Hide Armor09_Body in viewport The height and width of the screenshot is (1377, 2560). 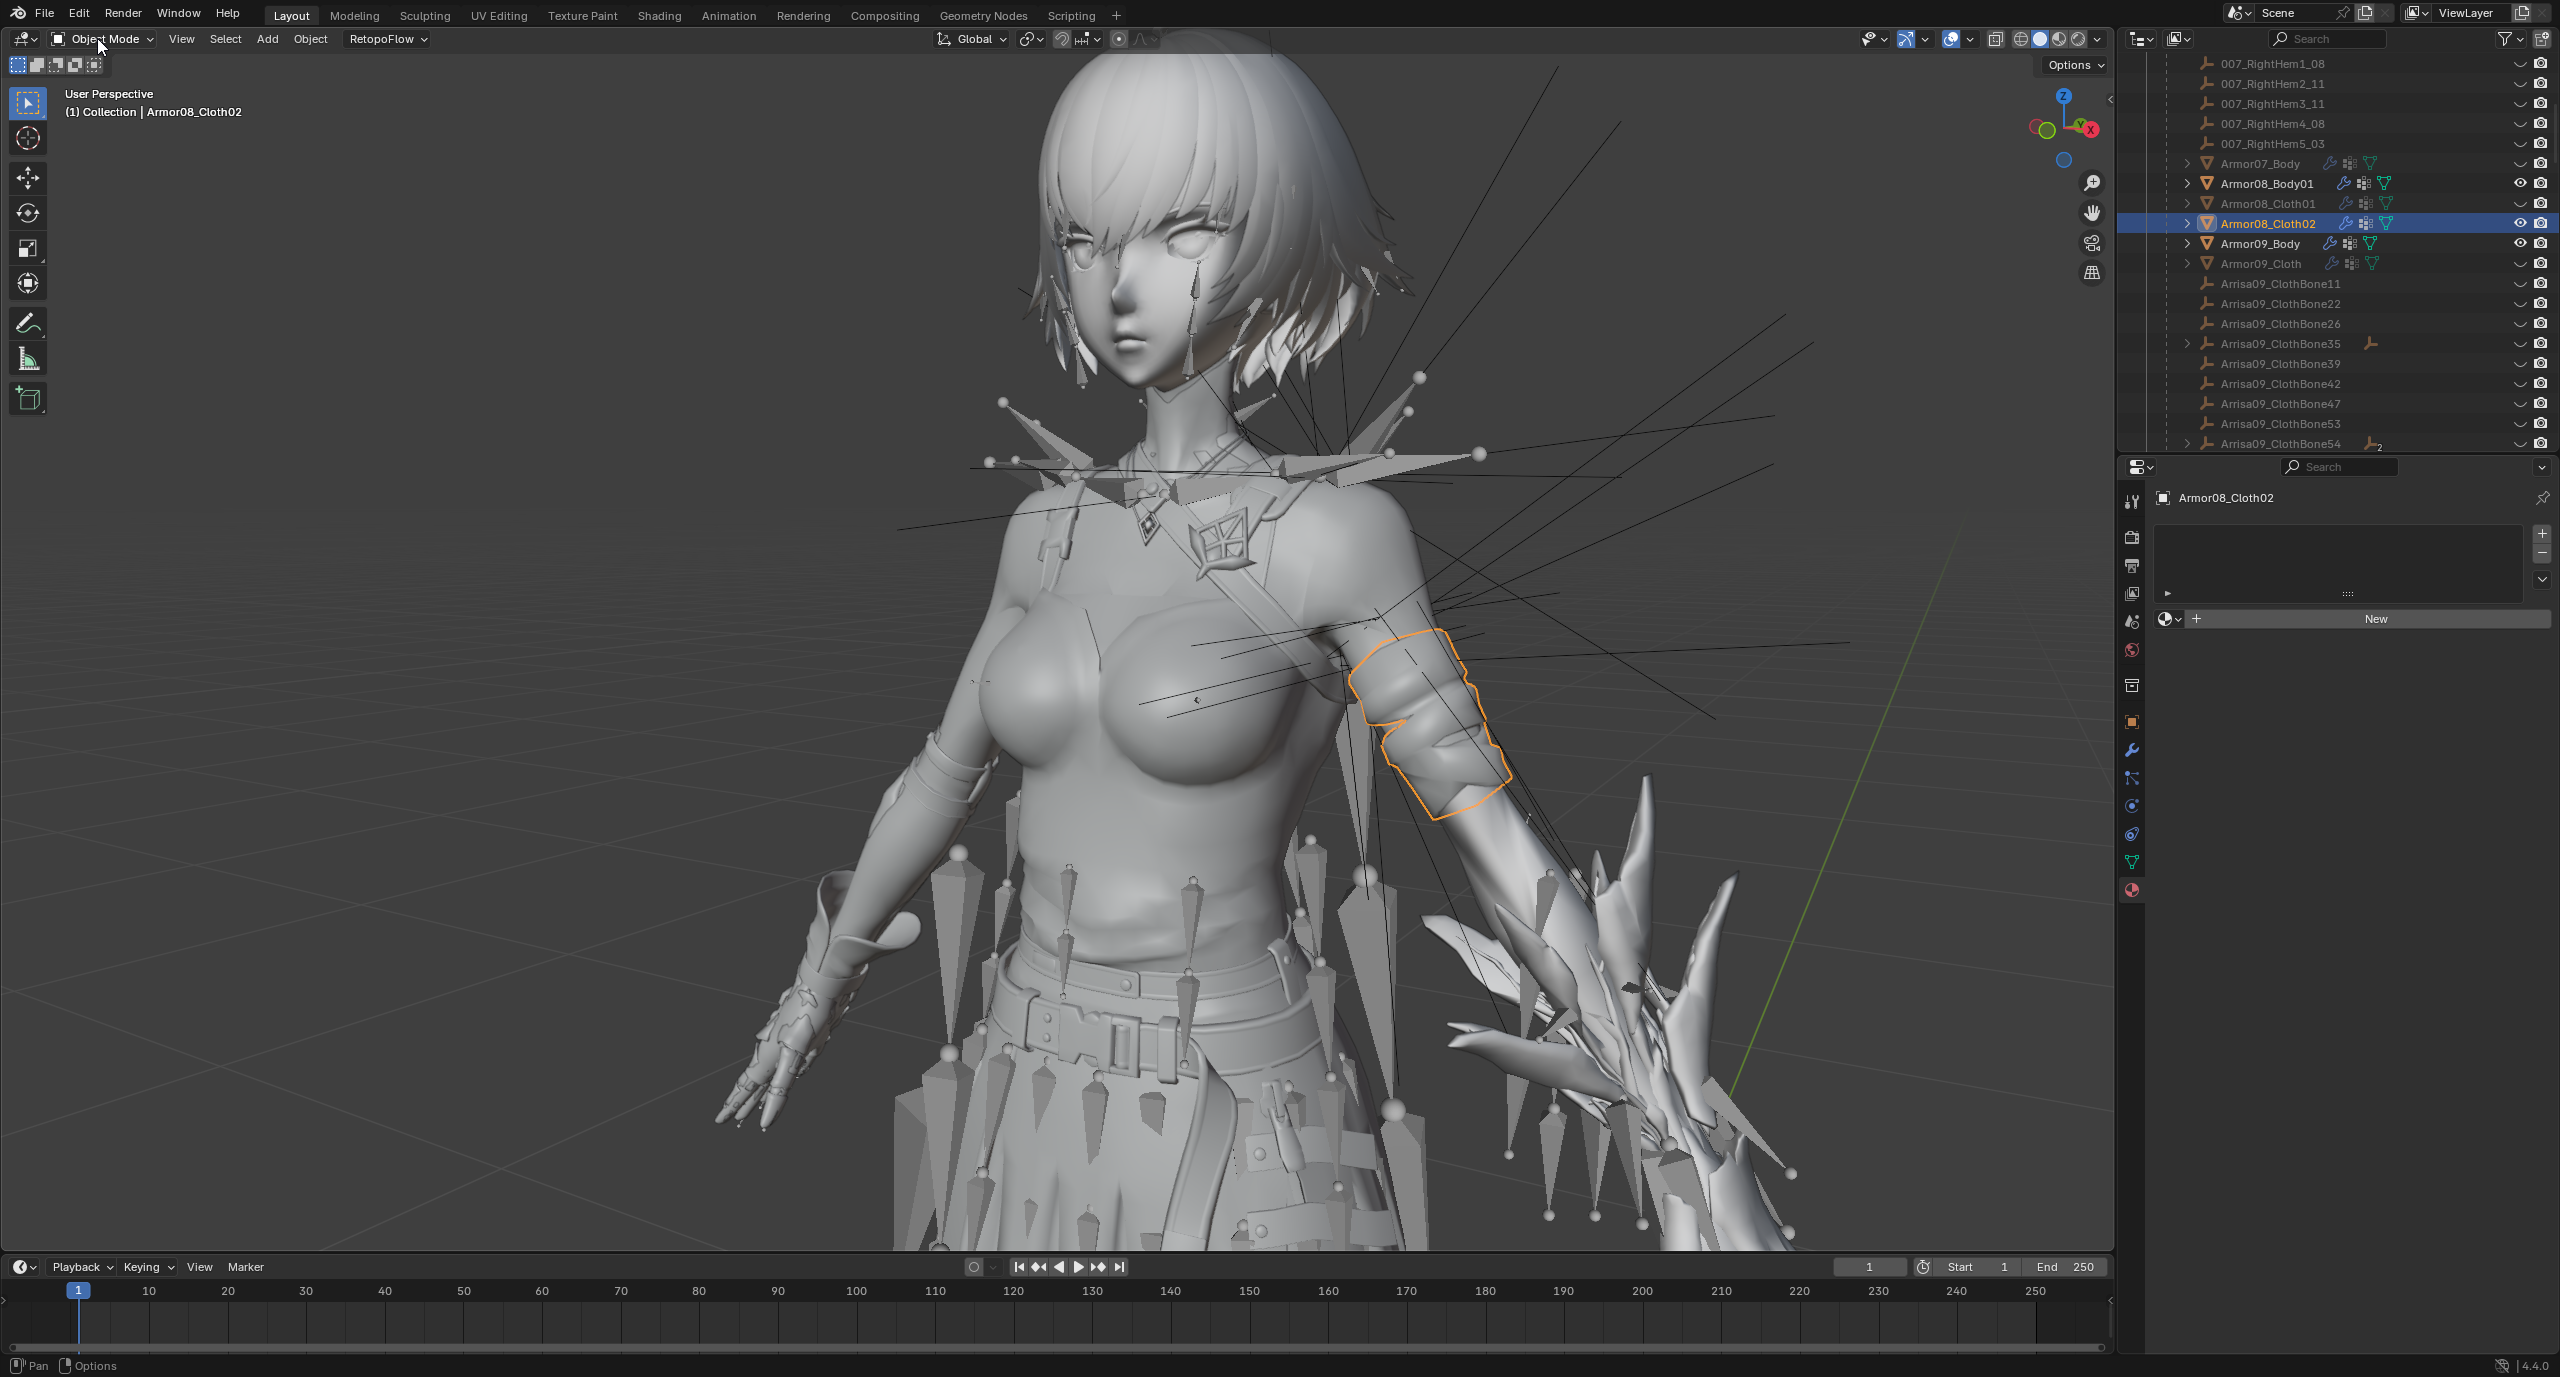click(x=2520, y=244)
